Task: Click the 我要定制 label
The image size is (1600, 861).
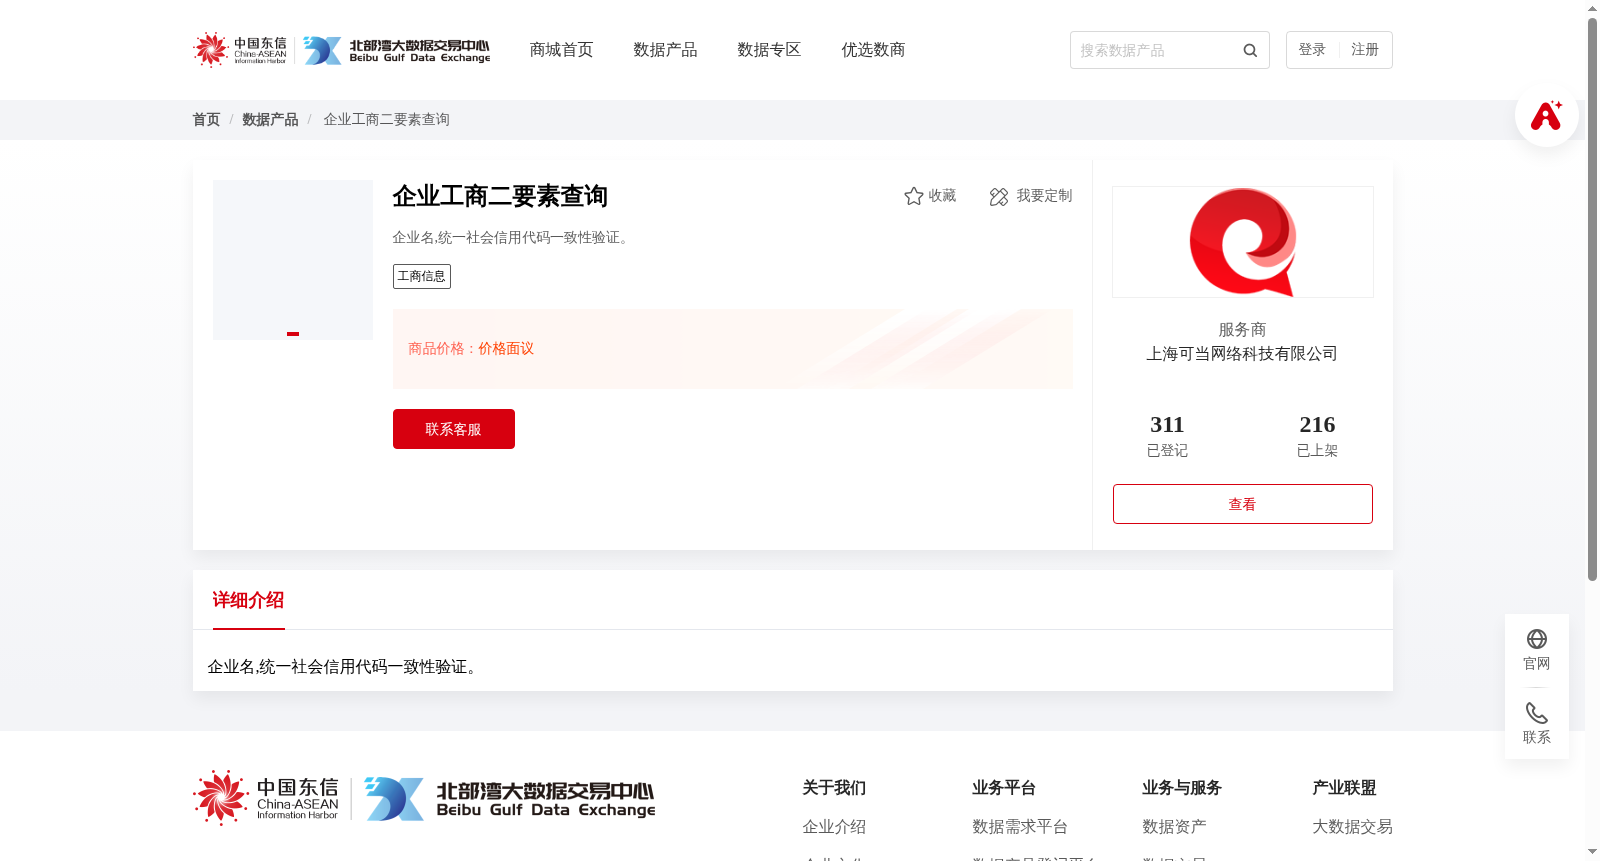Action: click(1044, 196)
